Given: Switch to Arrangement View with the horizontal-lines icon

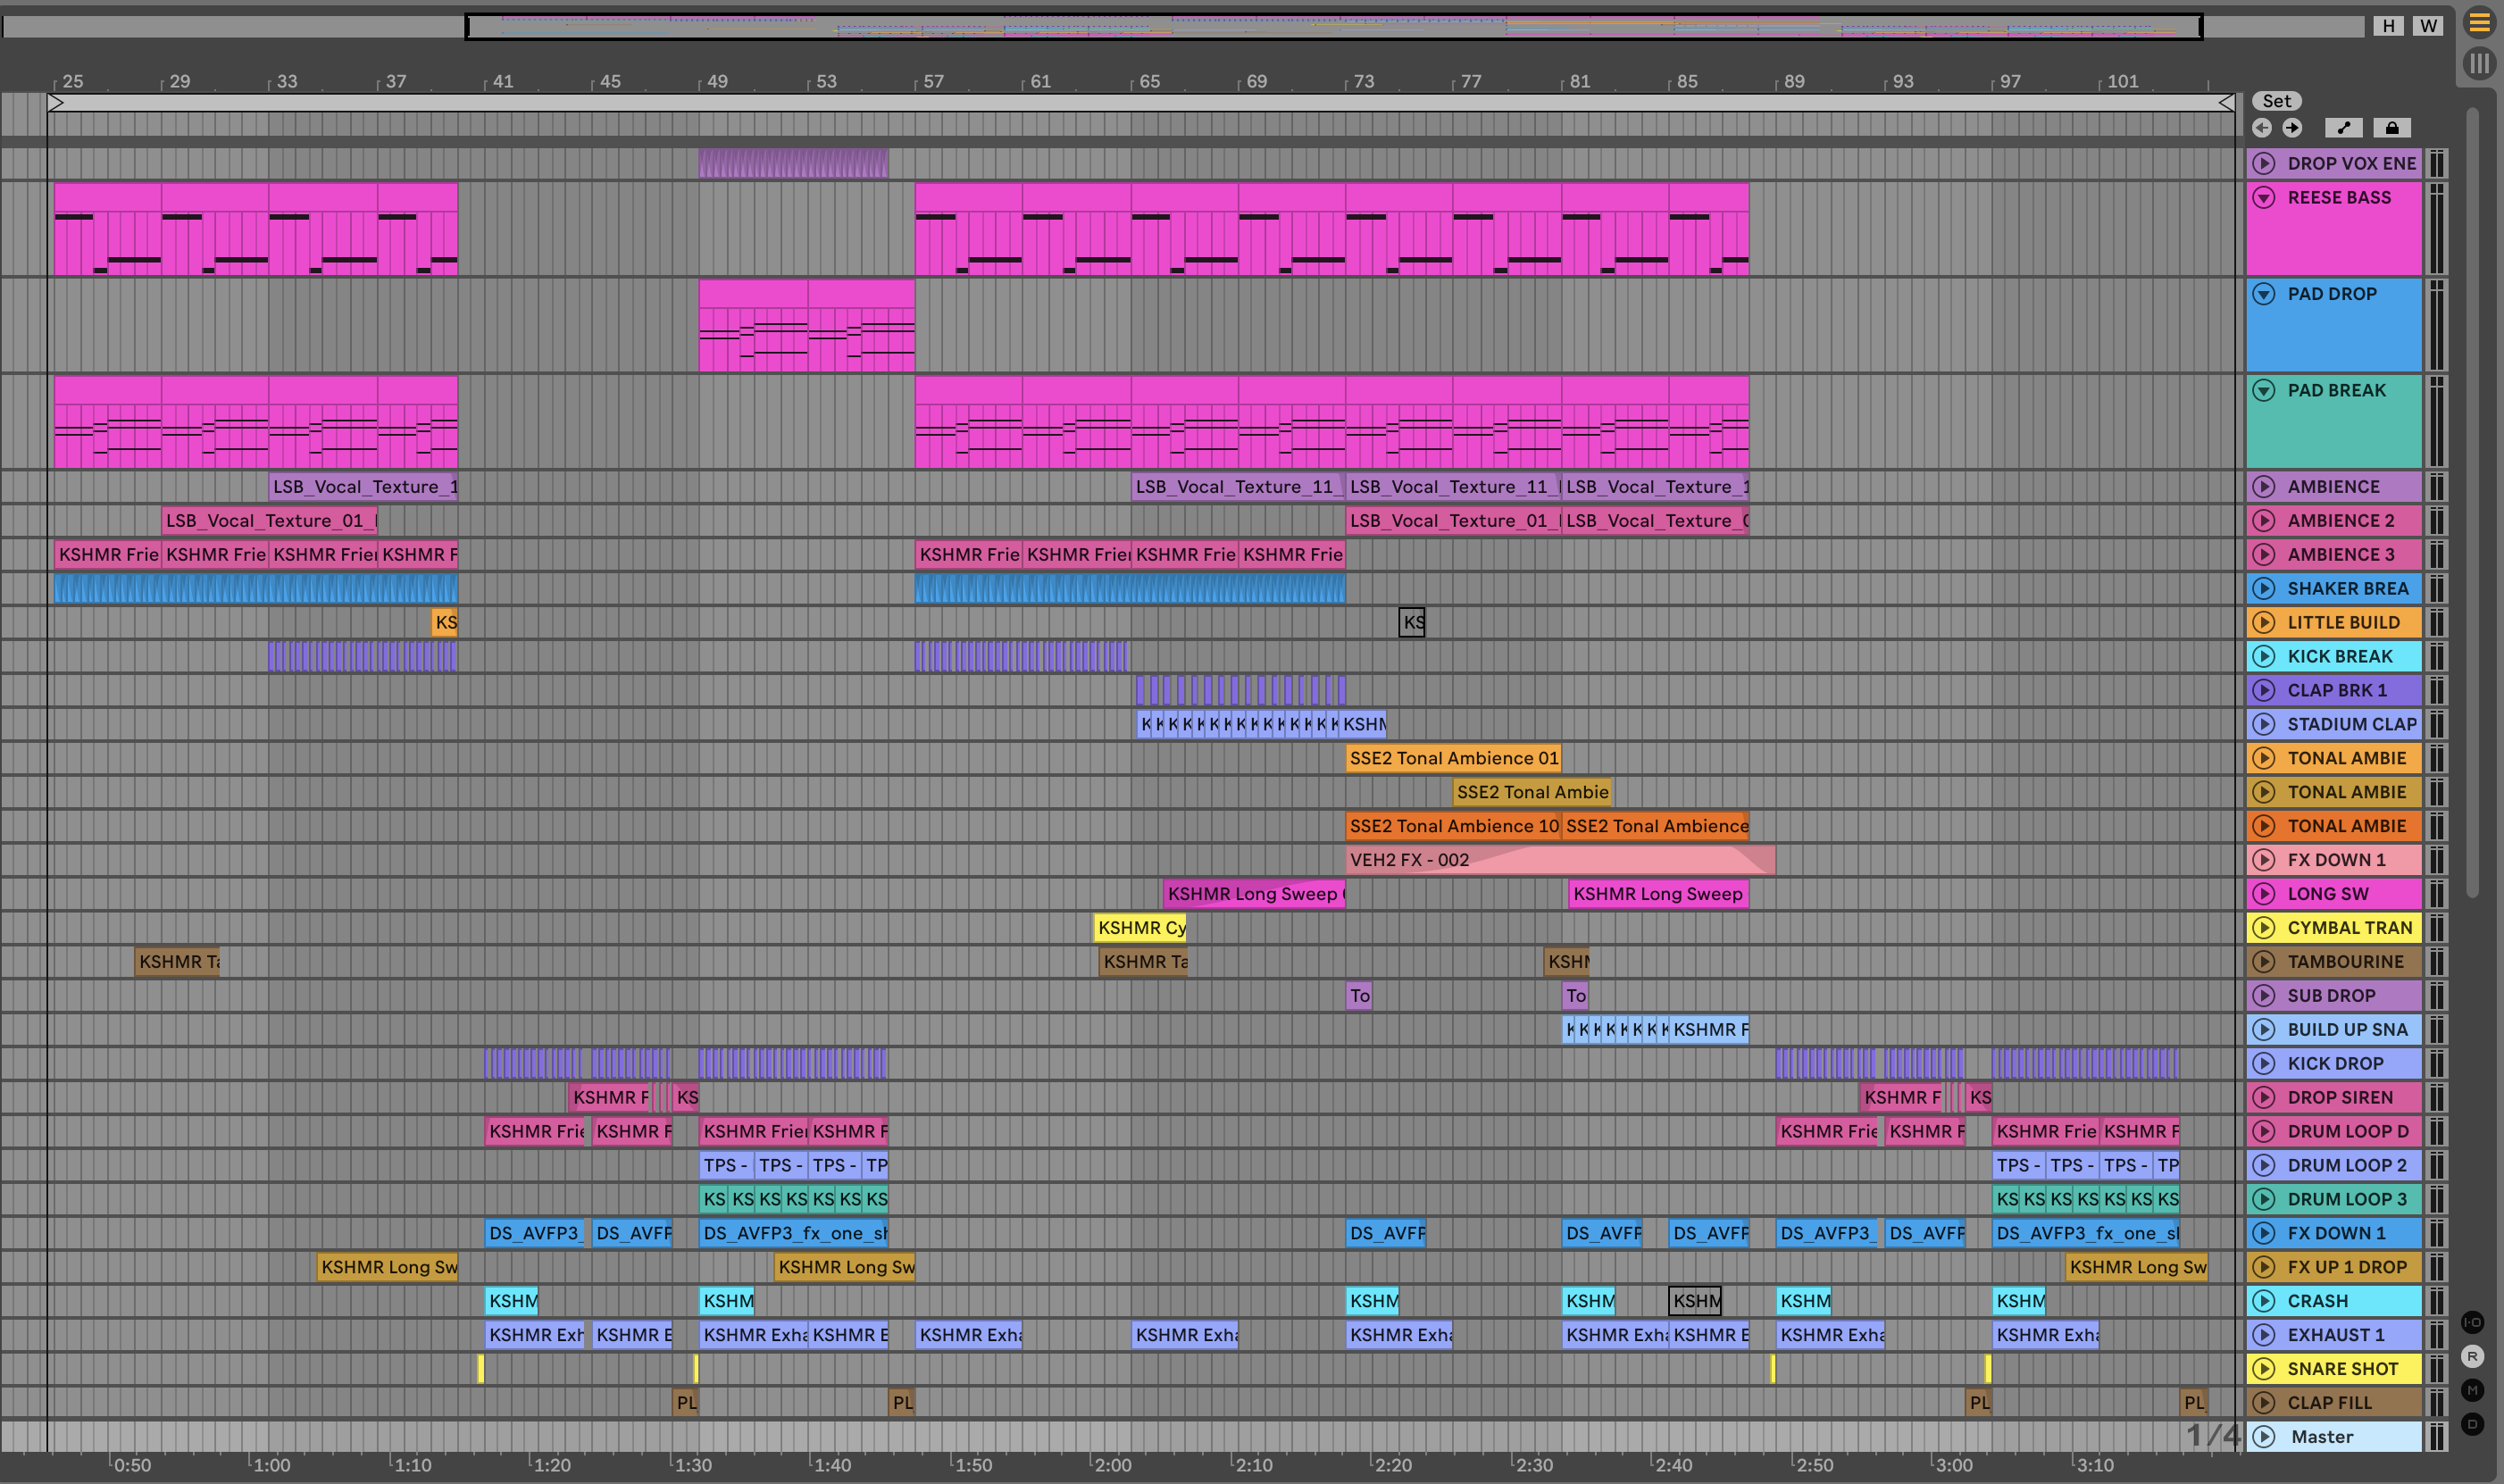Looking at the screenshot, I should tap(2479, 22).
